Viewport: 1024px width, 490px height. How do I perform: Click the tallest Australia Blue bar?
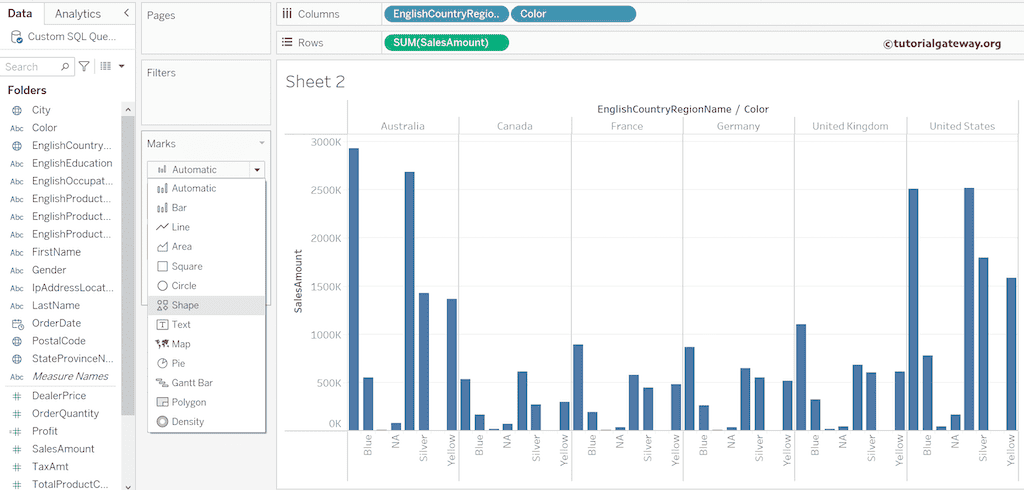[354, 289]
